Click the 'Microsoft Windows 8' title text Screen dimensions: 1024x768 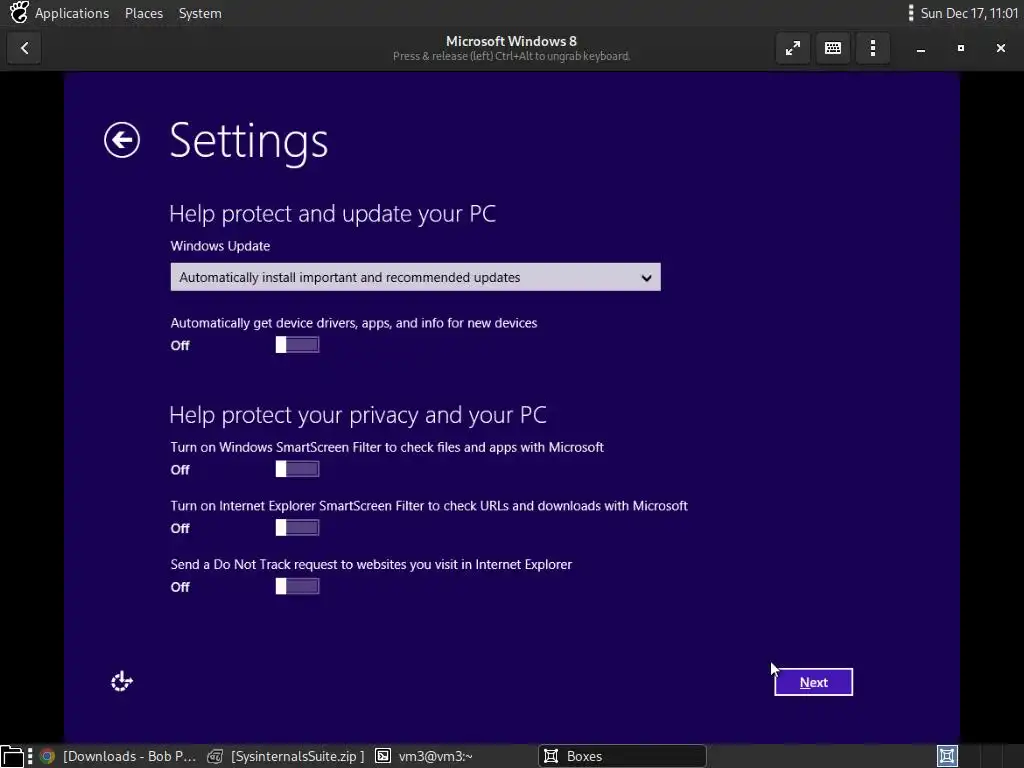511,41
